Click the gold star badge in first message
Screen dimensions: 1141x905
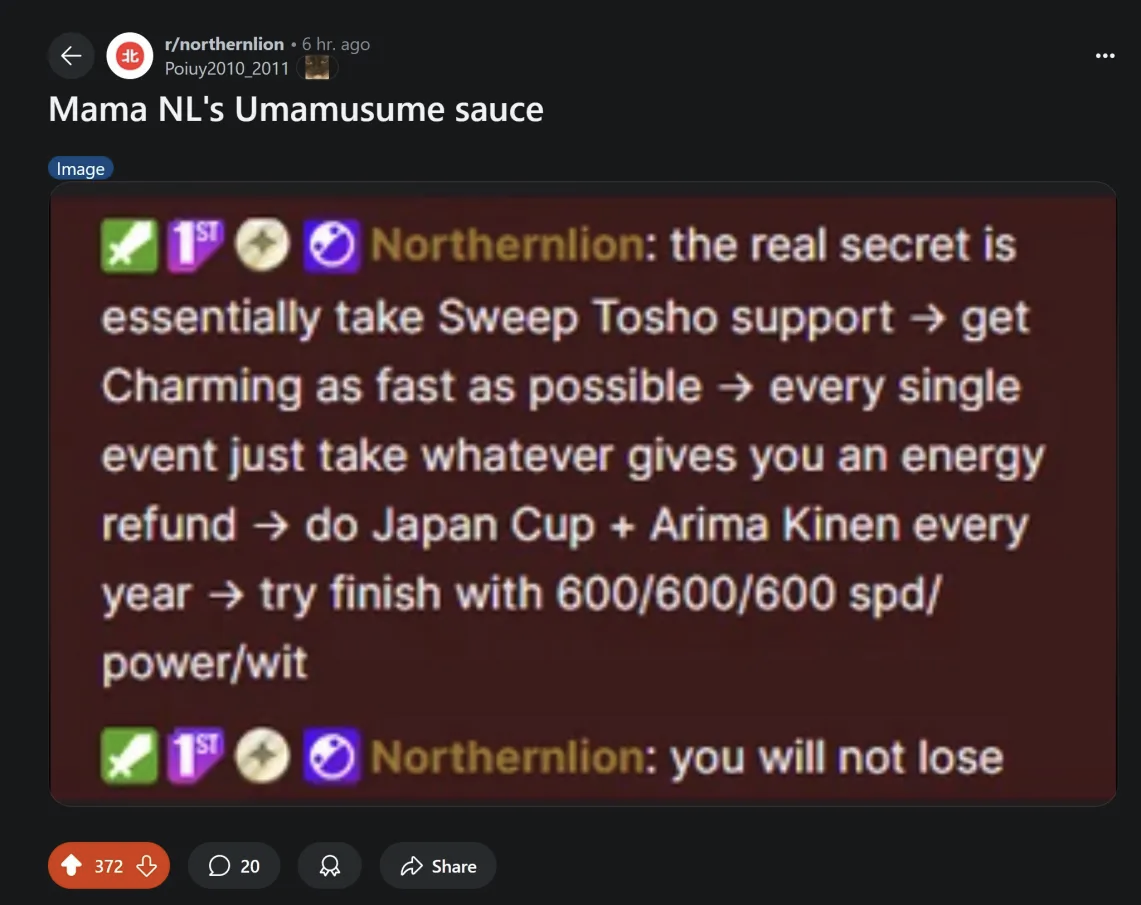tap(262, 244)
